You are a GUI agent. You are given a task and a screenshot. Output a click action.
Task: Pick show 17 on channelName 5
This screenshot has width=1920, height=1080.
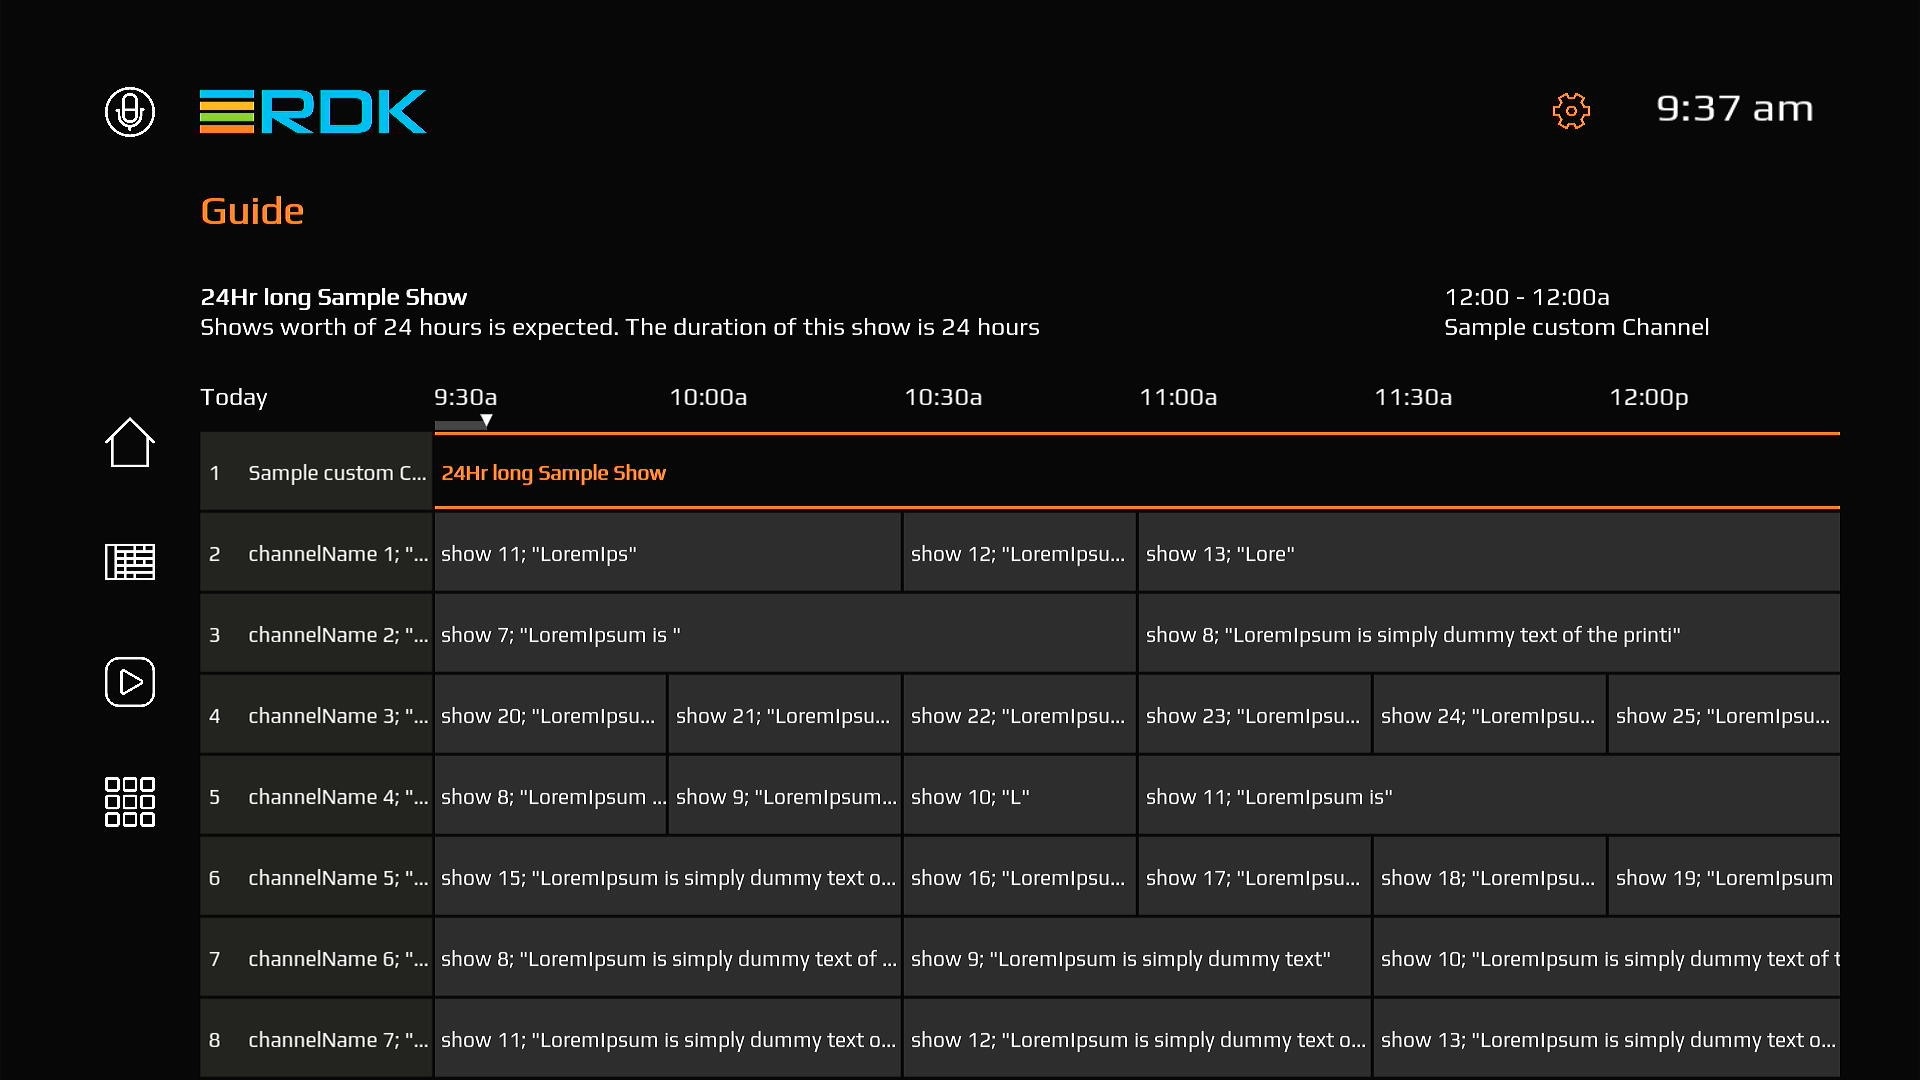[x=1253, y=877]
